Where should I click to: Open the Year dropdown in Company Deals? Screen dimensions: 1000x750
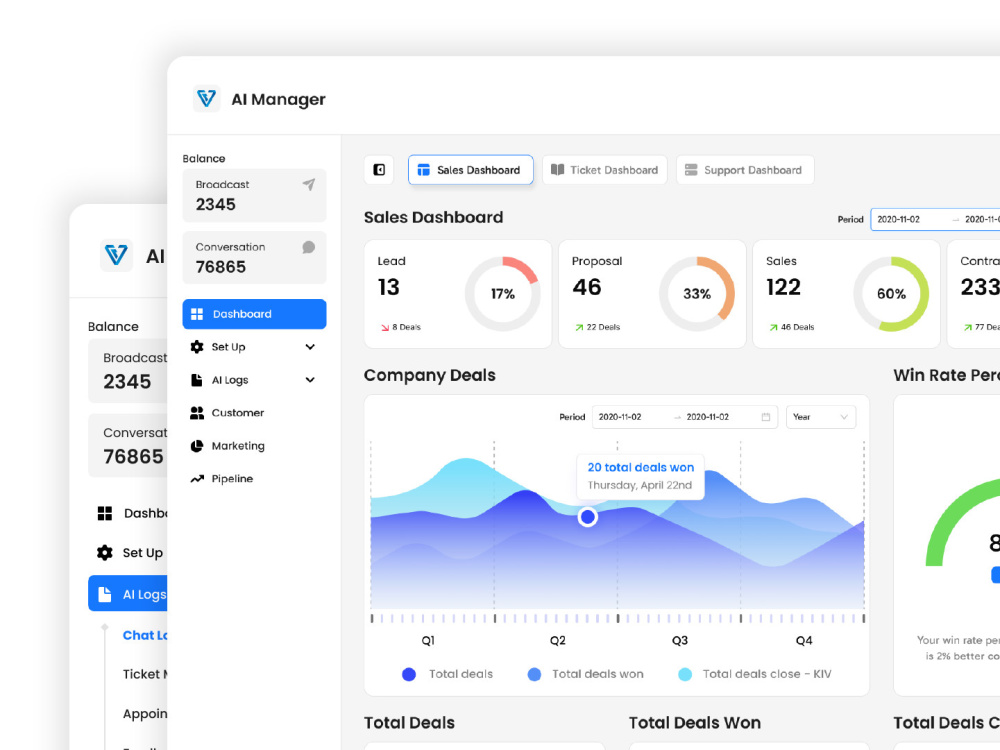(821, 417)
